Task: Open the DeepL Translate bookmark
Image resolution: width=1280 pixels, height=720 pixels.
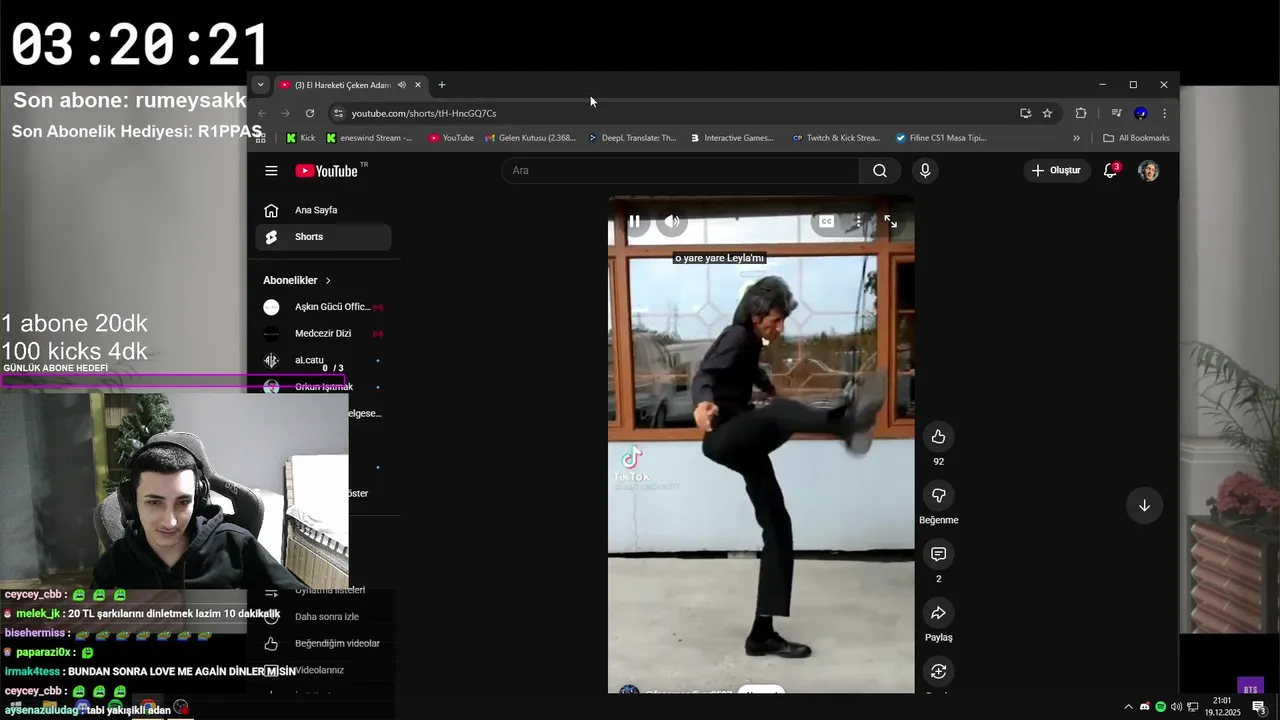Action: [x=633, y=138]
